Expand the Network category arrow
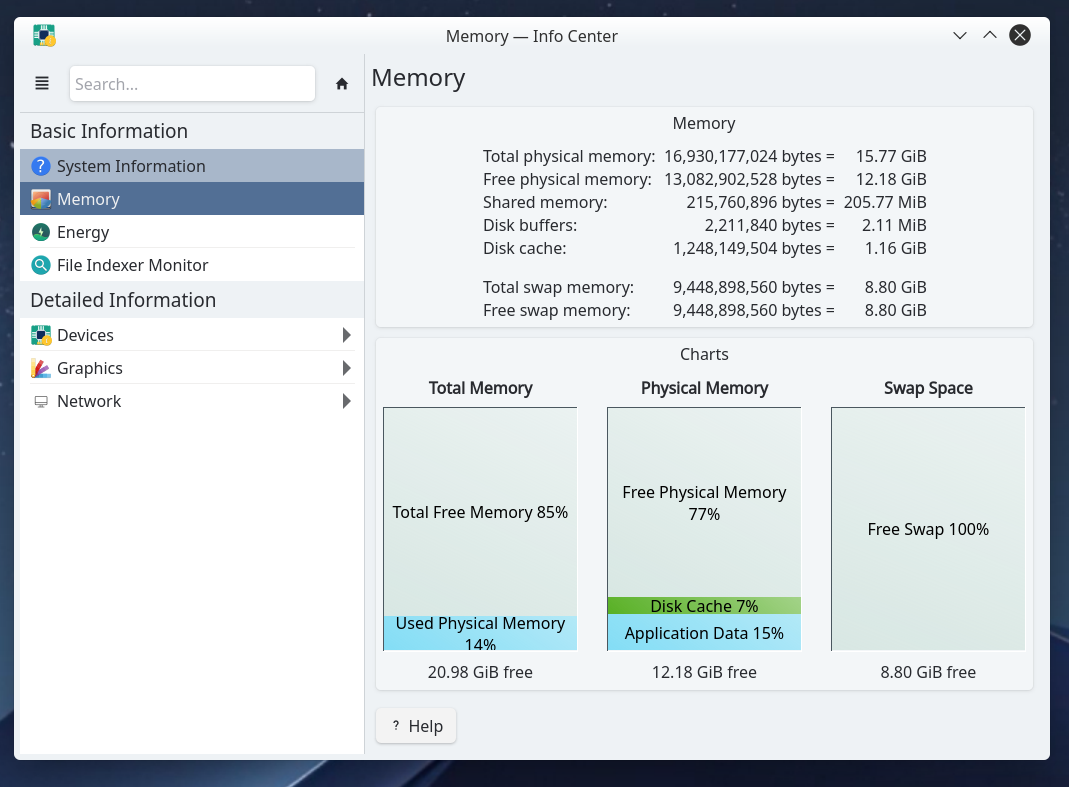Image resolution: width=1069 pixels, height=787 pixels. tap(346, 401)
